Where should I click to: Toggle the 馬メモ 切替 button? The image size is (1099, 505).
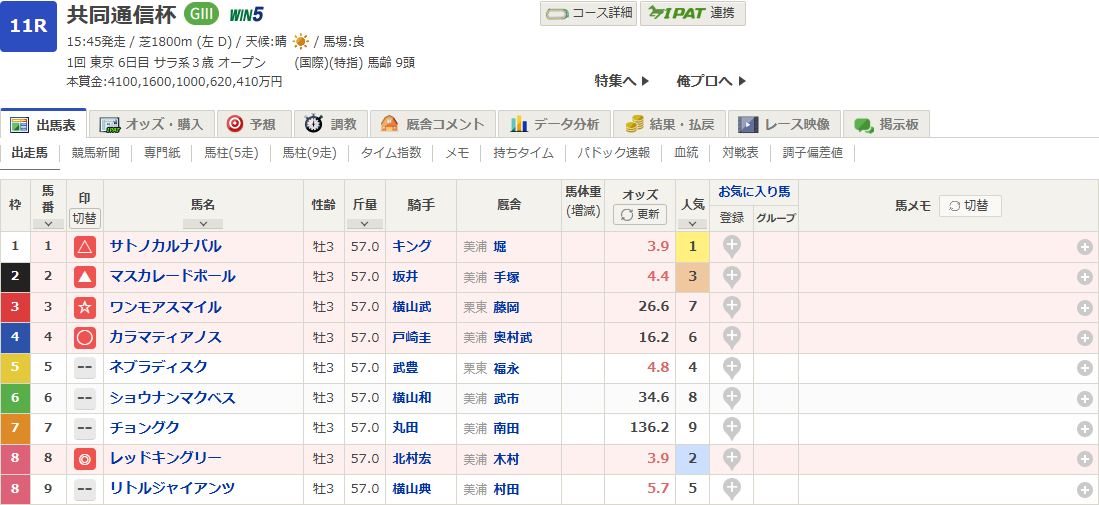pos(969,206)
